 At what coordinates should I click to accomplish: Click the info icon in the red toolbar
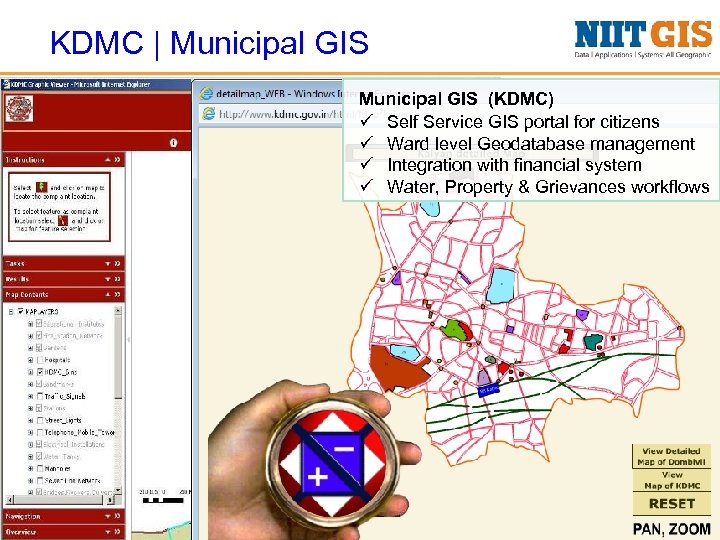point(173,143)
